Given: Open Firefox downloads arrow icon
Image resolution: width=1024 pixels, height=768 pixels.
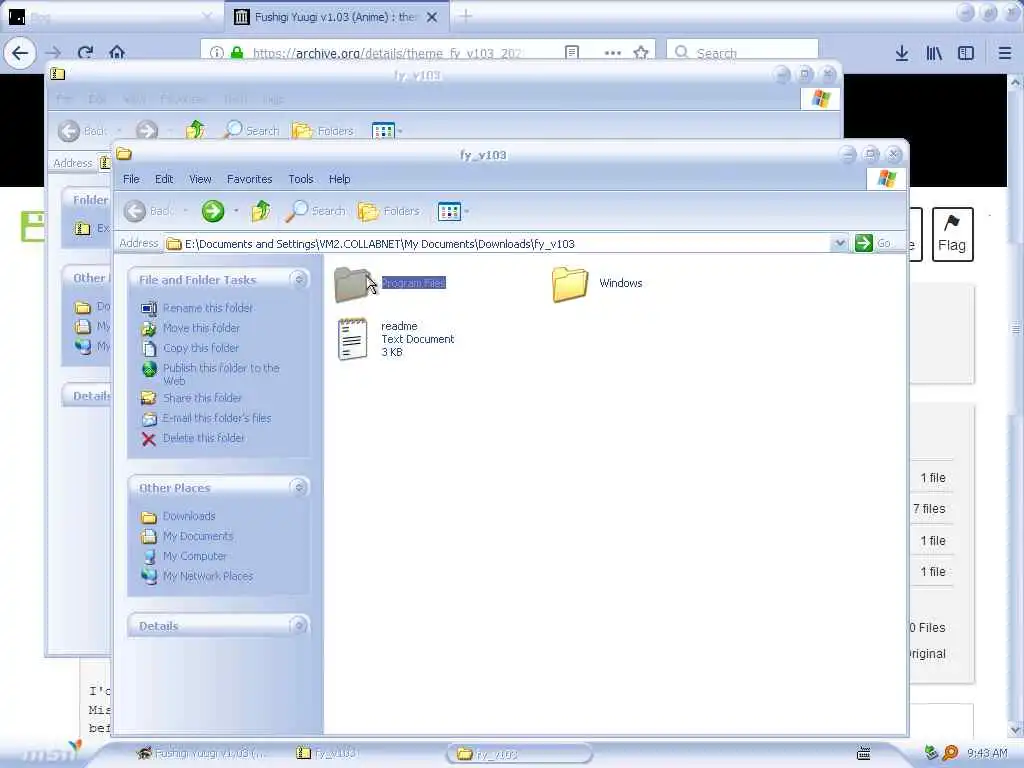Looking at the screenshot, I should click(902, 53).
